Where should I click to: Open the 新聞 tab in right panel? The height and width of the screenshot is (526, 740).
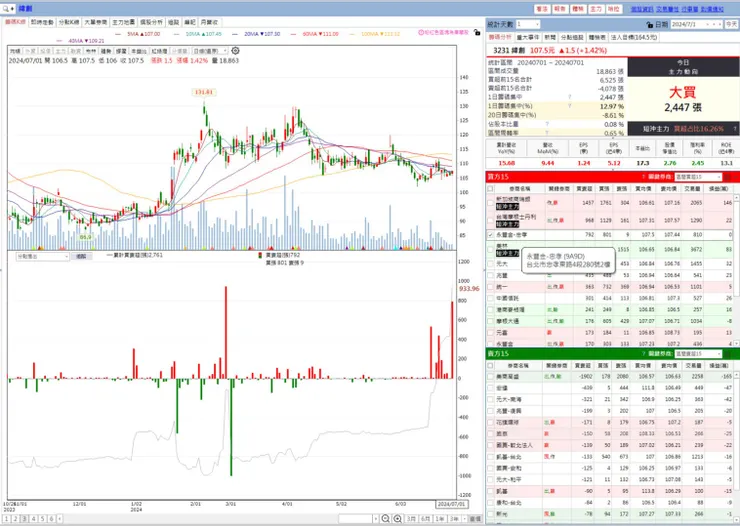550,37
